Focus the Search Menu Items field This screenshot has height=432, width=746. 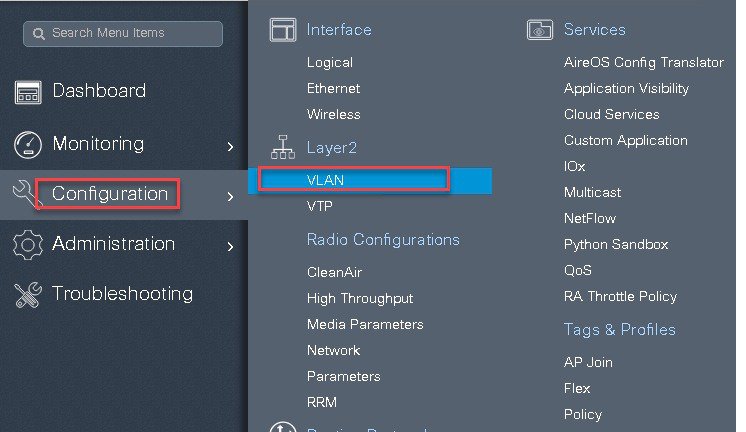(x=123, y=33)
